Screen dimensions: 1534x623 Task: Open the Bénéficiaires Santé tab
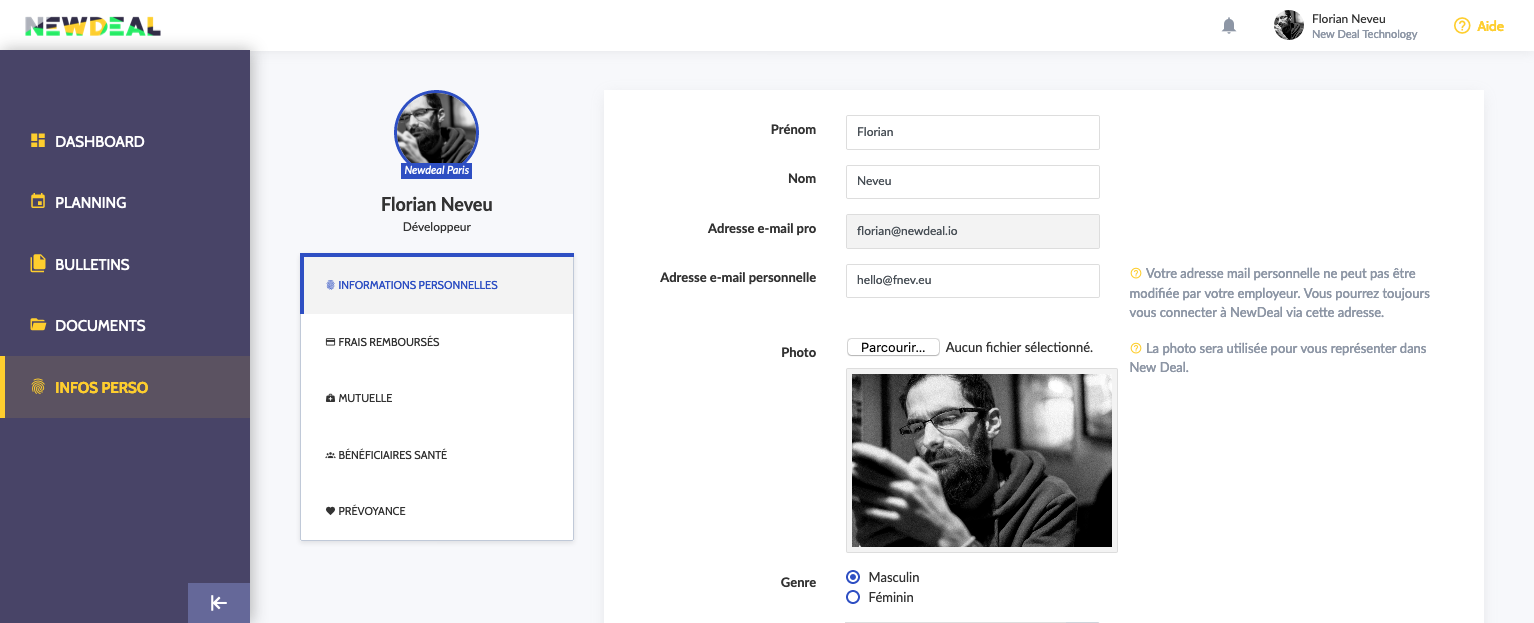(x=392, y=455)
